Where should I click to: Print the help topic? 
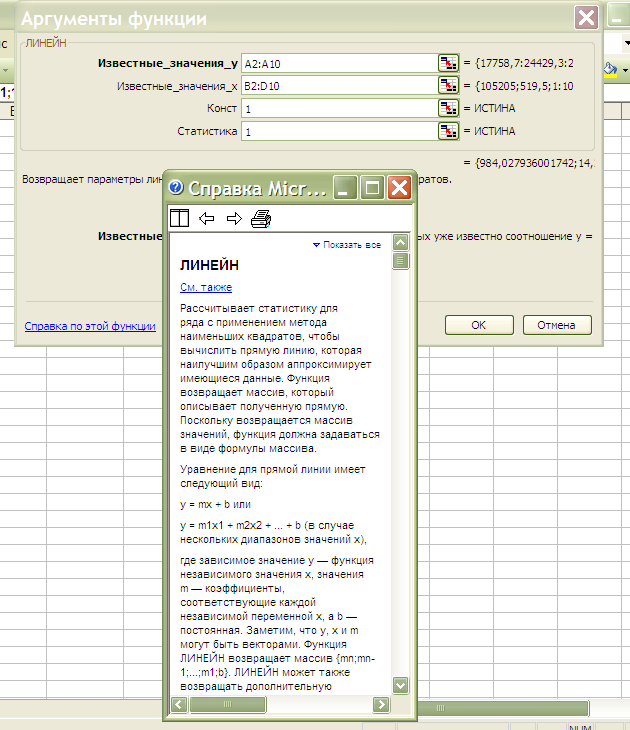pyautogui.click(x=261, y=218)
